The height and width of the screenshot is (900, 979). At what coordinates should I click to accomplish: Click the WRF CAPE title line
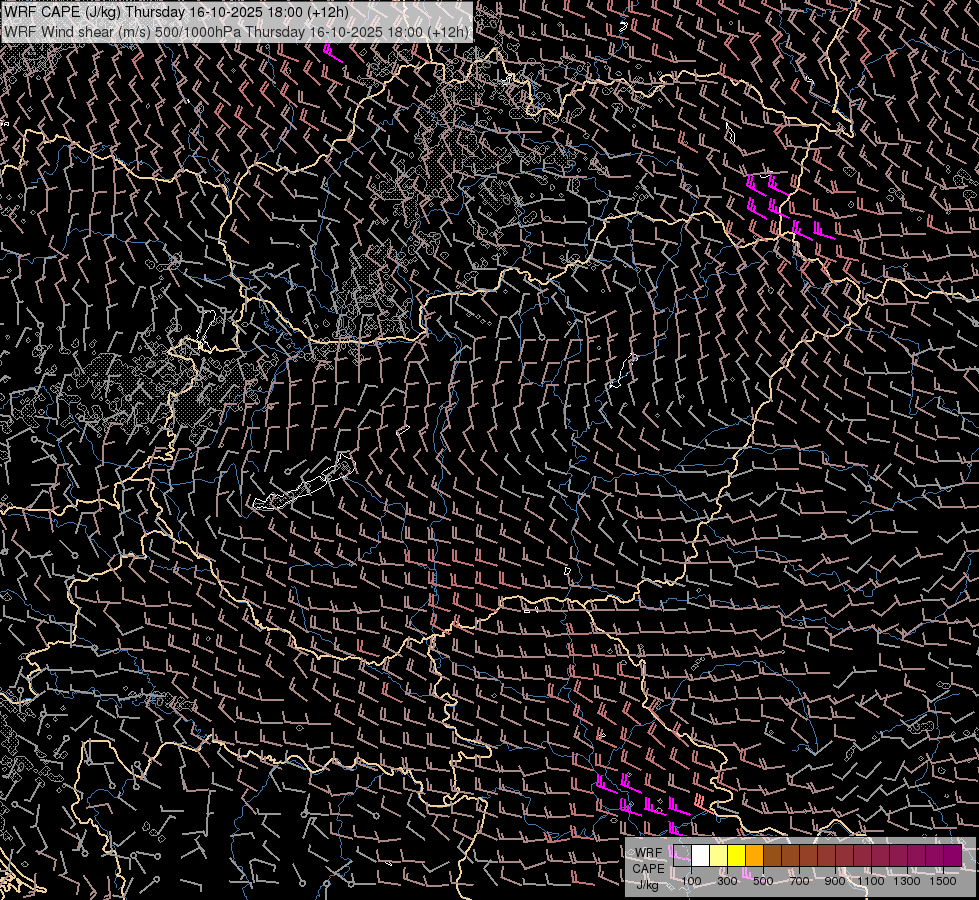point(176,12)
